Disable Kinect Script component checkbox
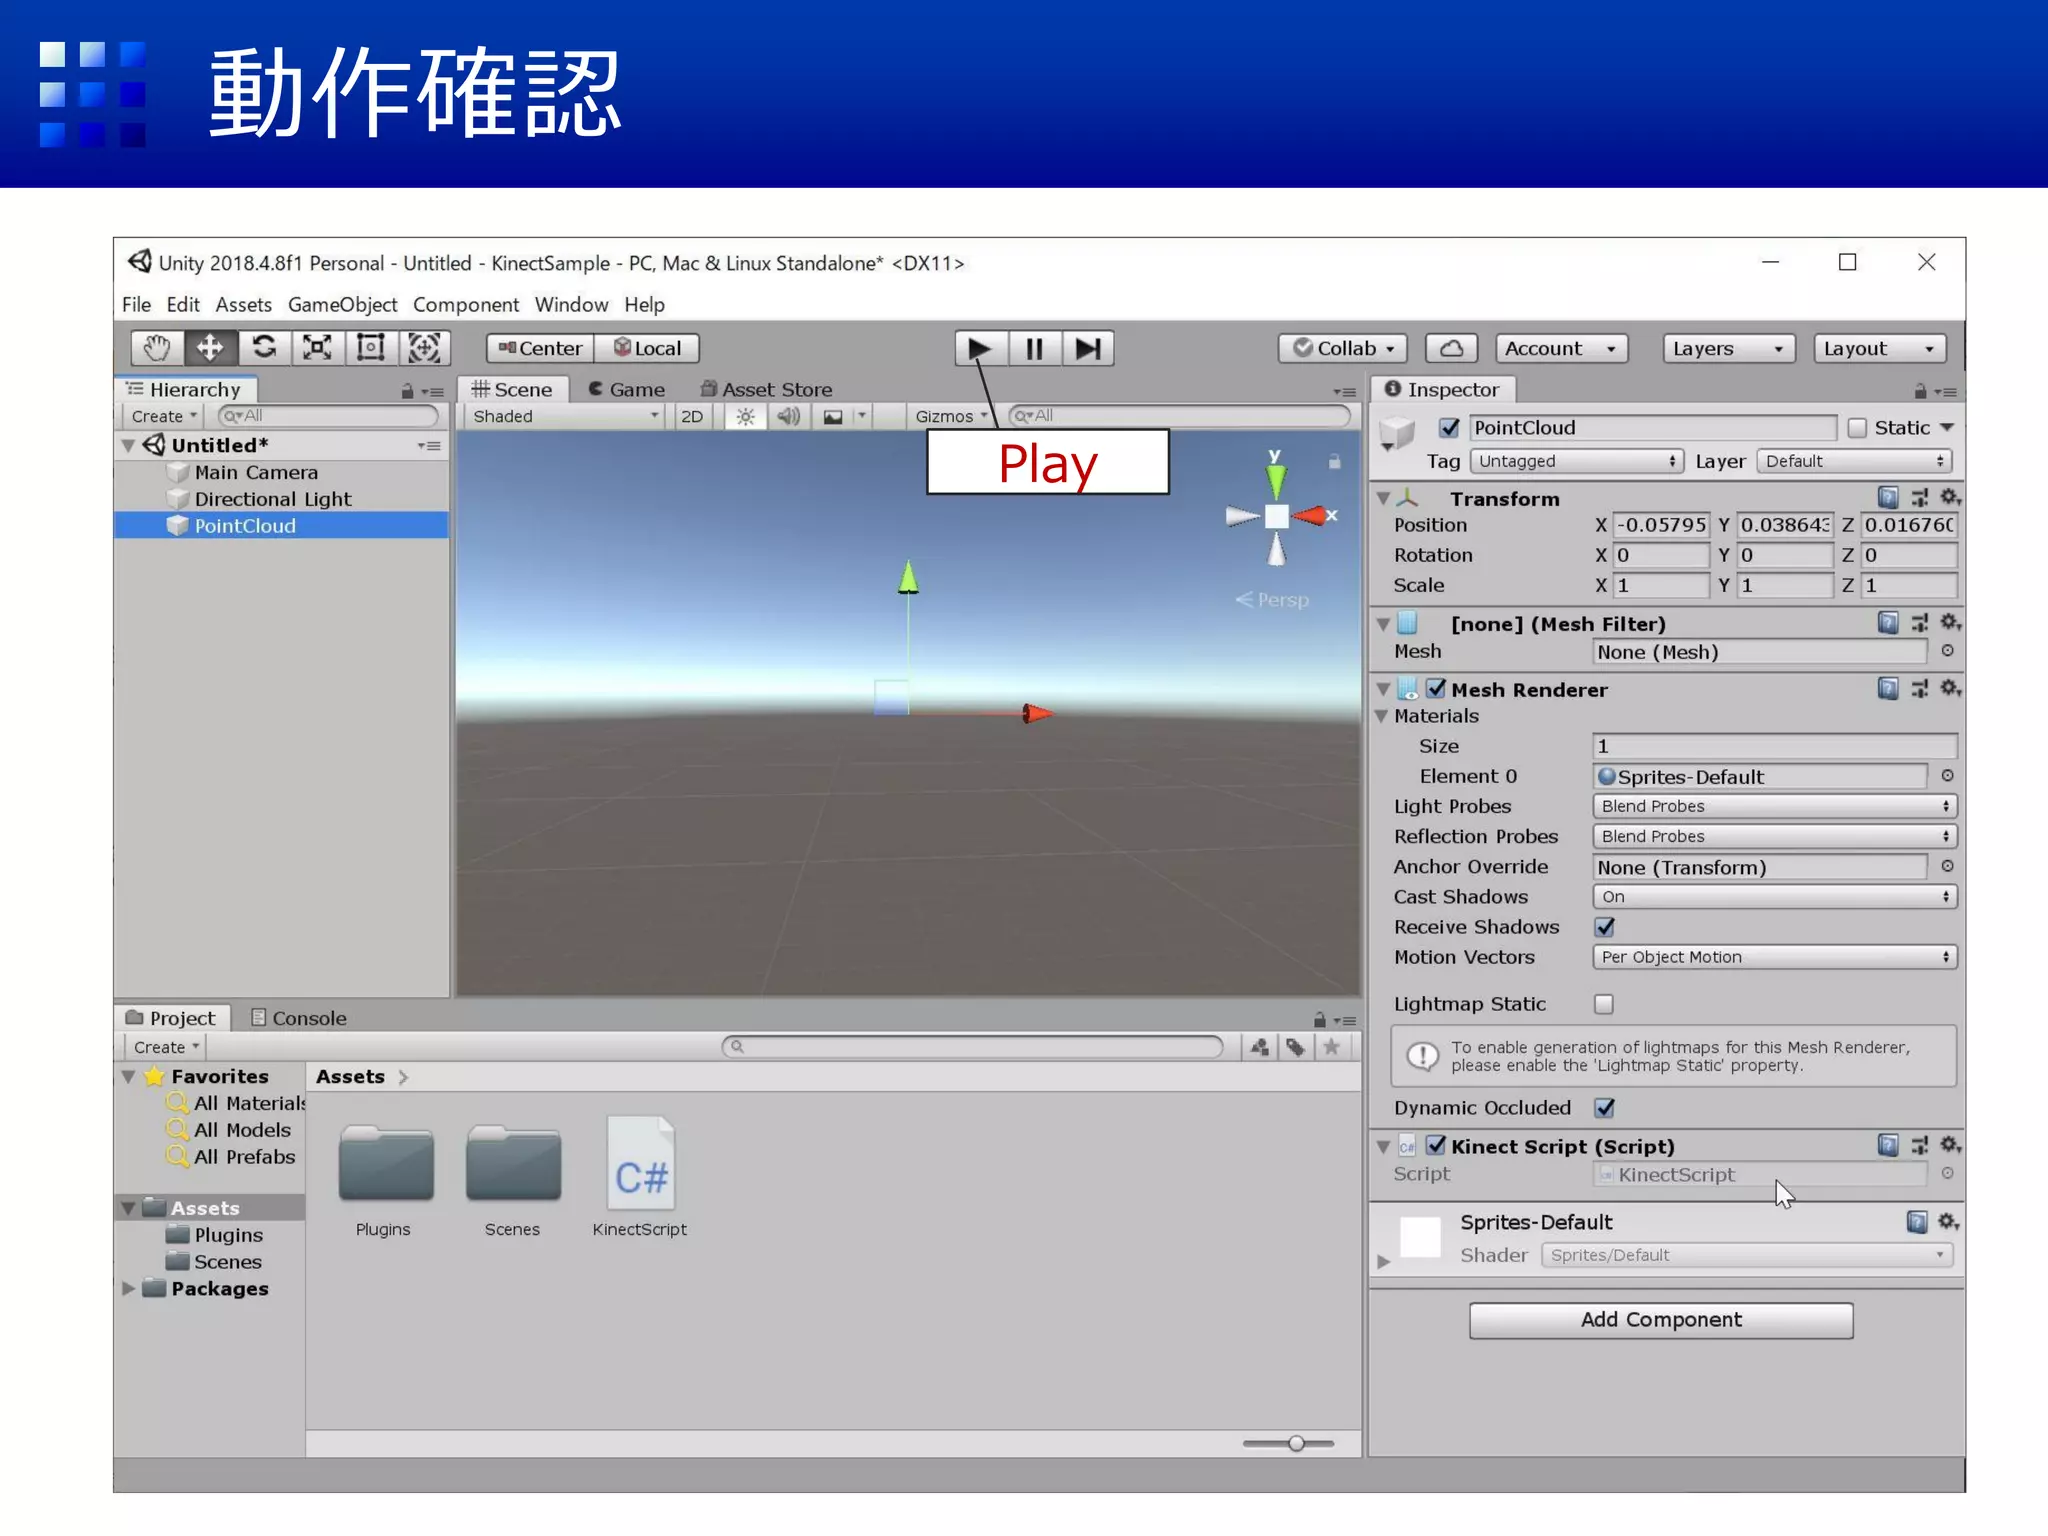The width and height of the screenshot is (2048, 1536). point(1436,1145)
